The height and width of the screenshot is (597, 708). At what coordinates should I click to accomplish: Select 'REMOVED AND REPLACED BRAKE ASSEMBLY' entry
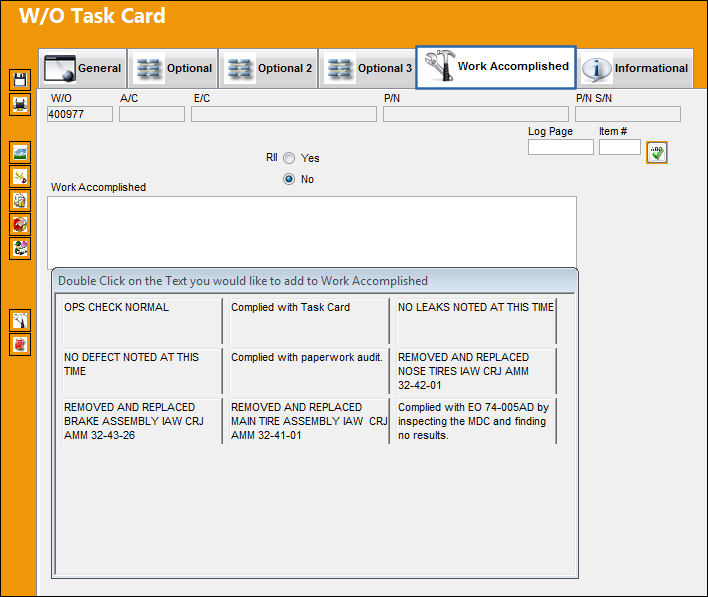pos(142,421)
